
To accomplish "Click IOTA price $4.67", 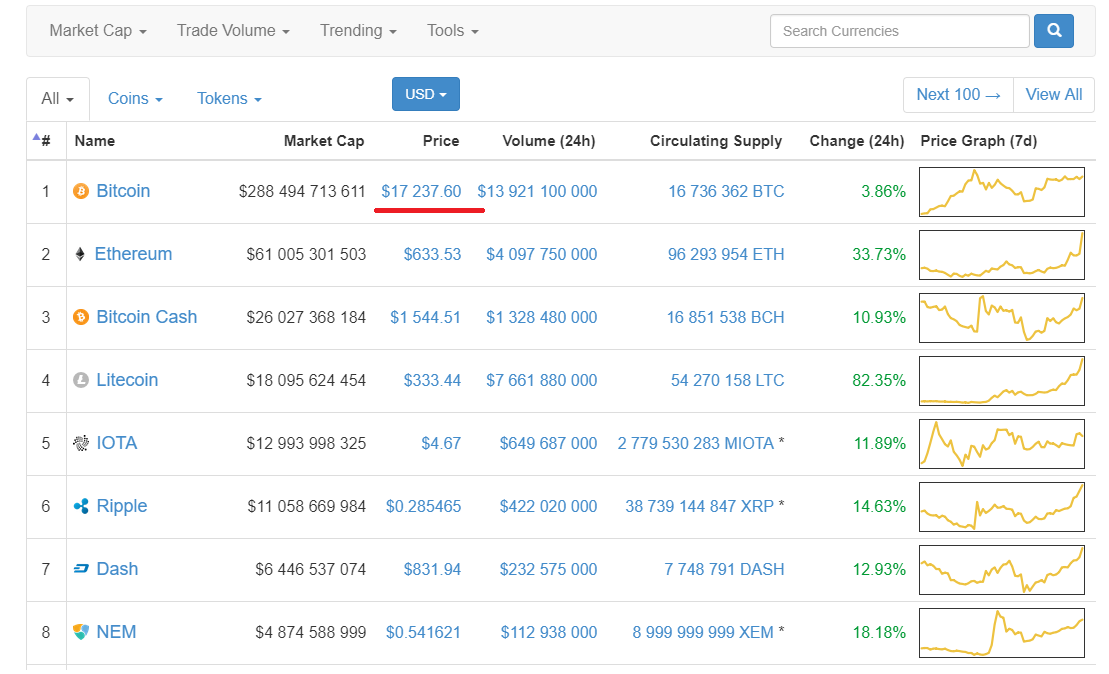I will pyautogui.click(x=441, y=443).
